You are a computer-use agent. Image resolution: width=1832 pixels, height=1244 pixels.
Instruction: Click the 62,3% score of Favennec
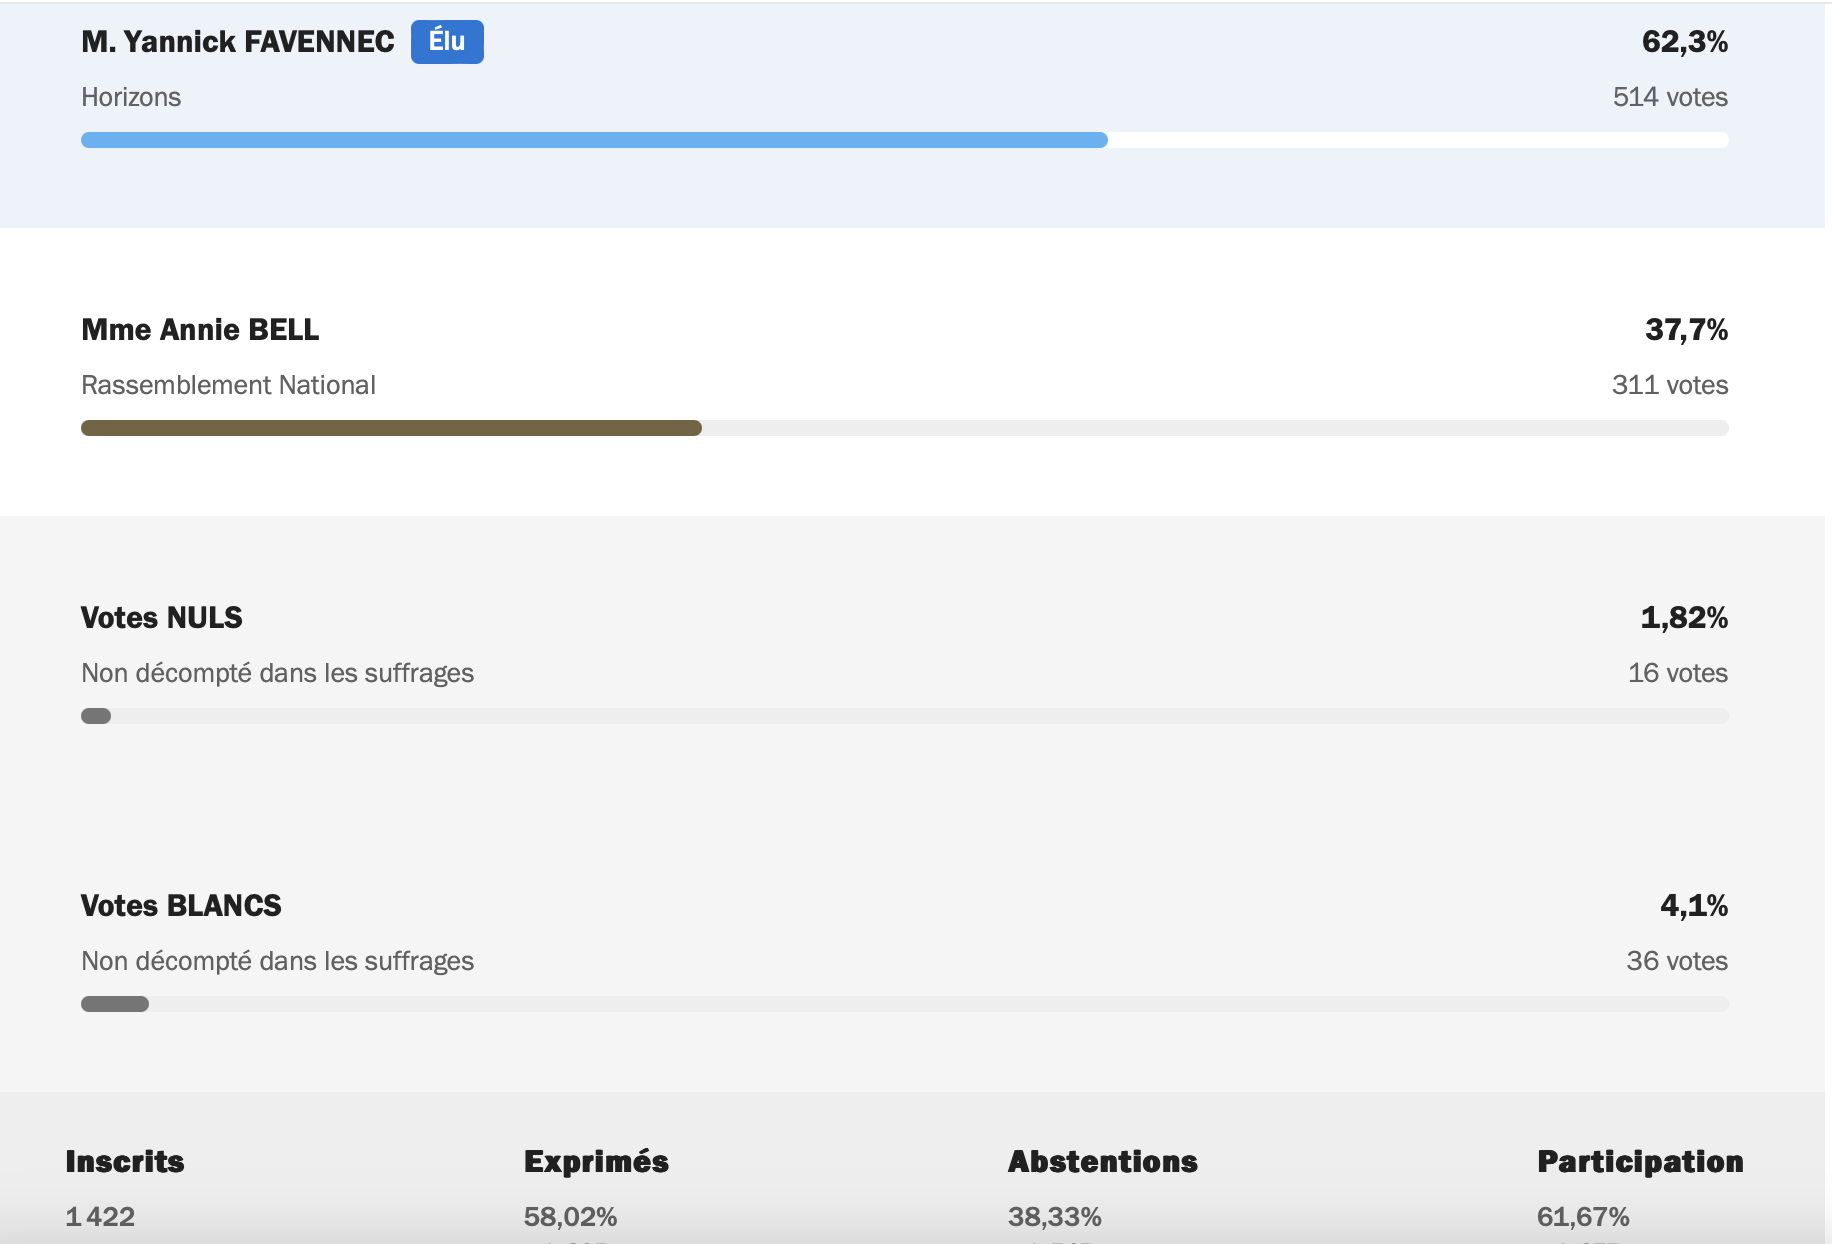pyautogui.click(x=1684, y=42)
